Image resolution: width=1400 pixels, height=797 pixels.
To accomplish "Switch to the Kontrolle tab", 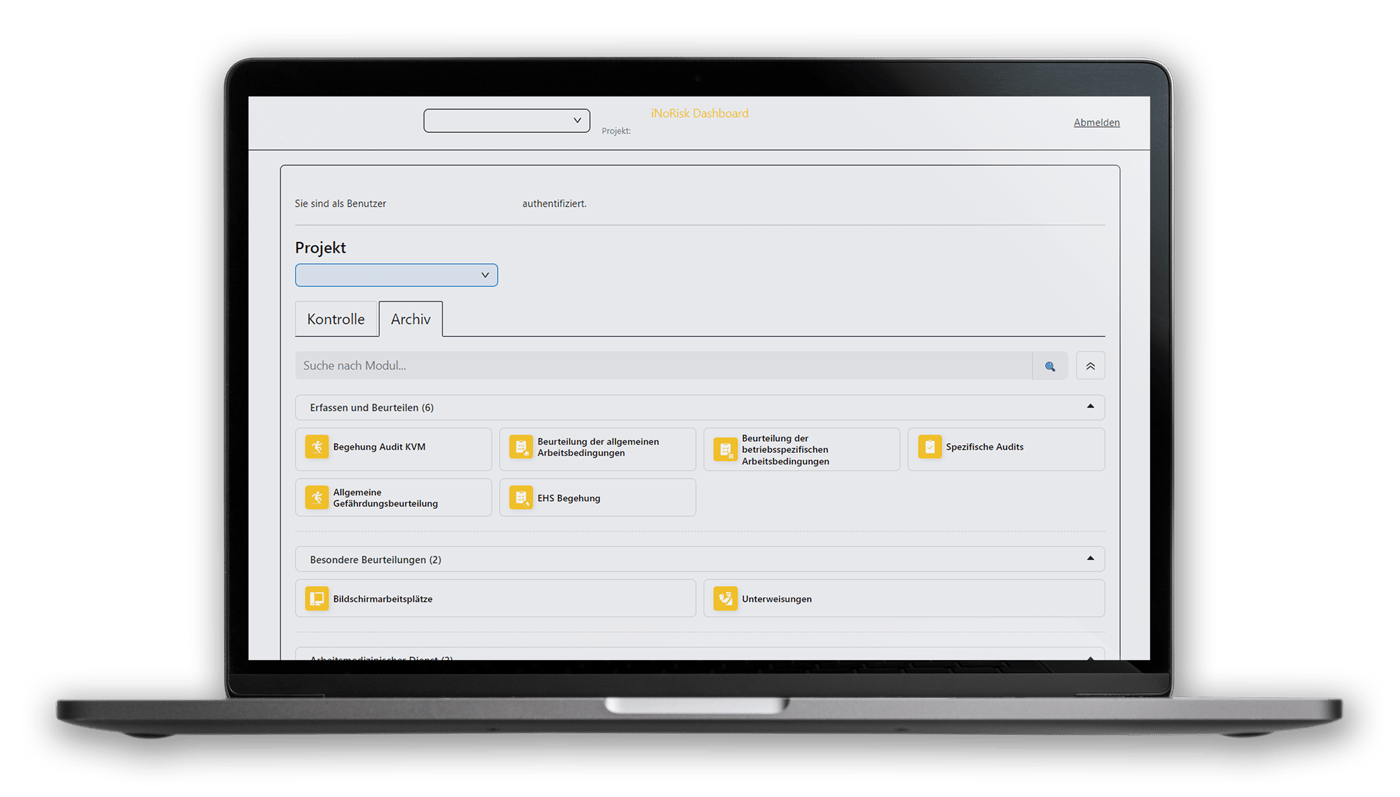I will point(336,319).
